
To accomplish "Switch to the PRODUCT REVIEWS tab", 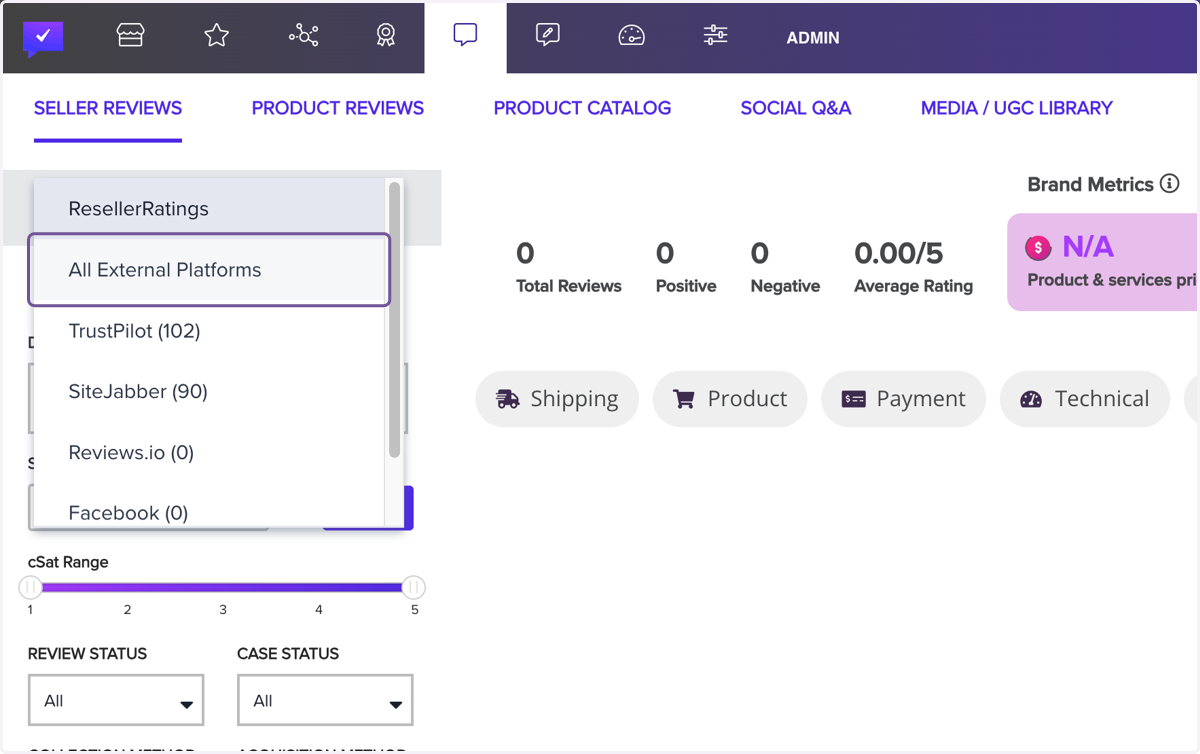I will tap(338, 108).
